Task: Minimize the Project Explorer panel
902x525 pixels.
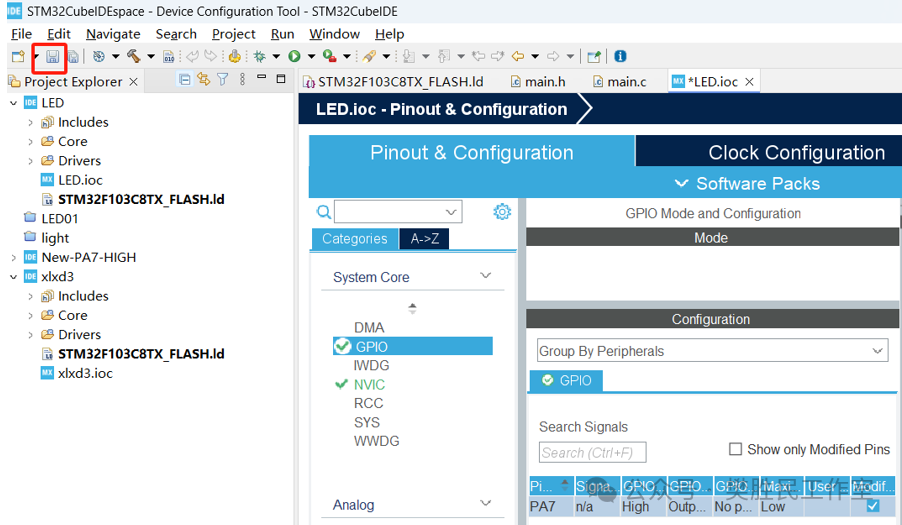Action: click(262, 77)
